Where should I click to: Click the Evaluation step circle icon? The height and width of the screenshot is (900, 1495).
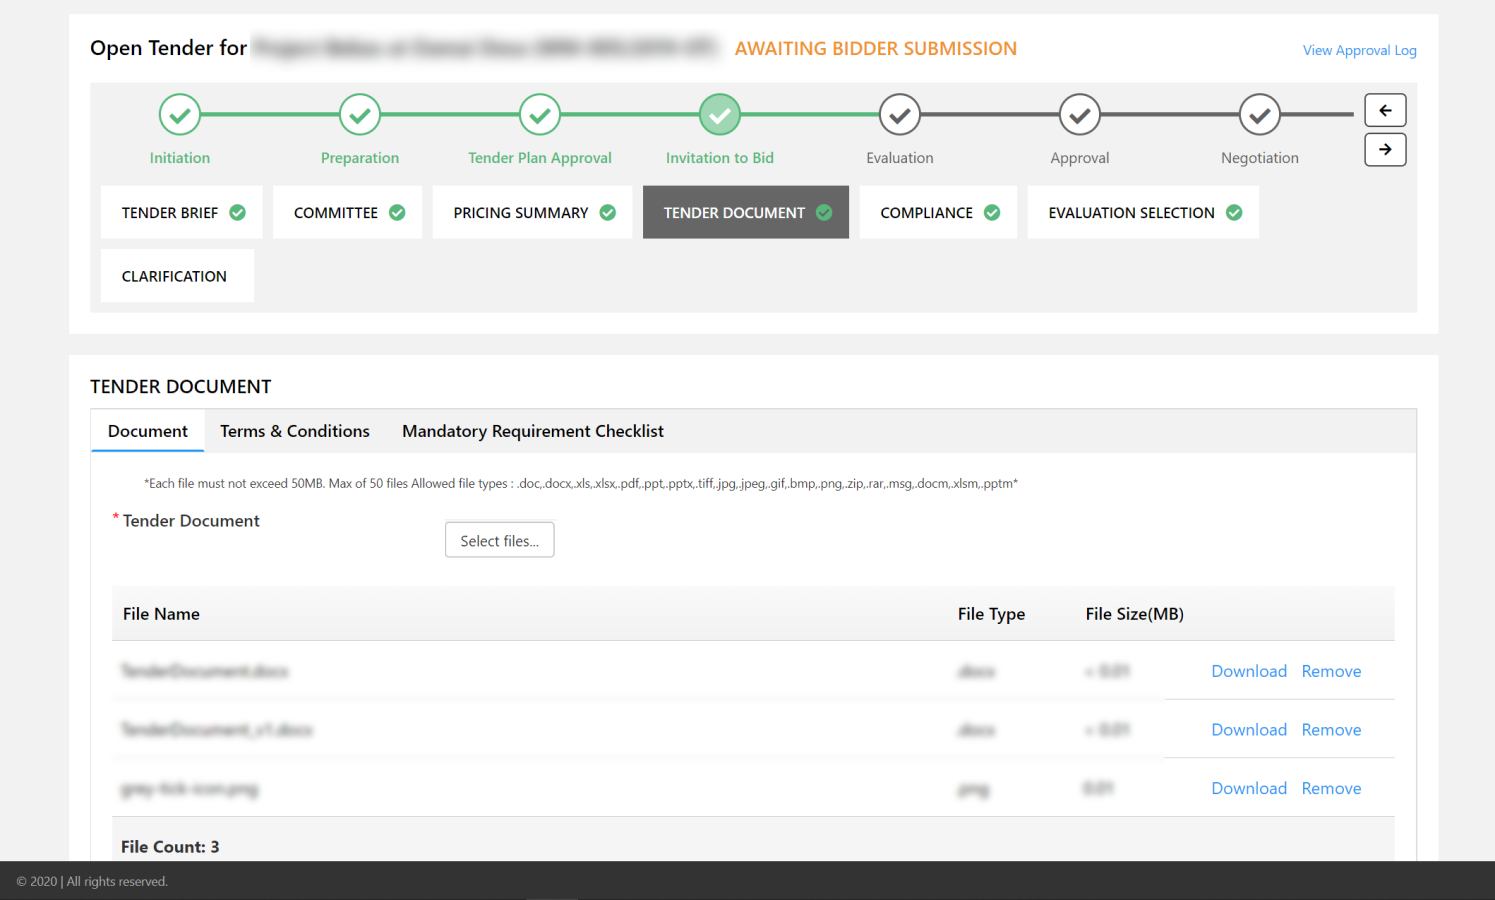click(899, 114)
